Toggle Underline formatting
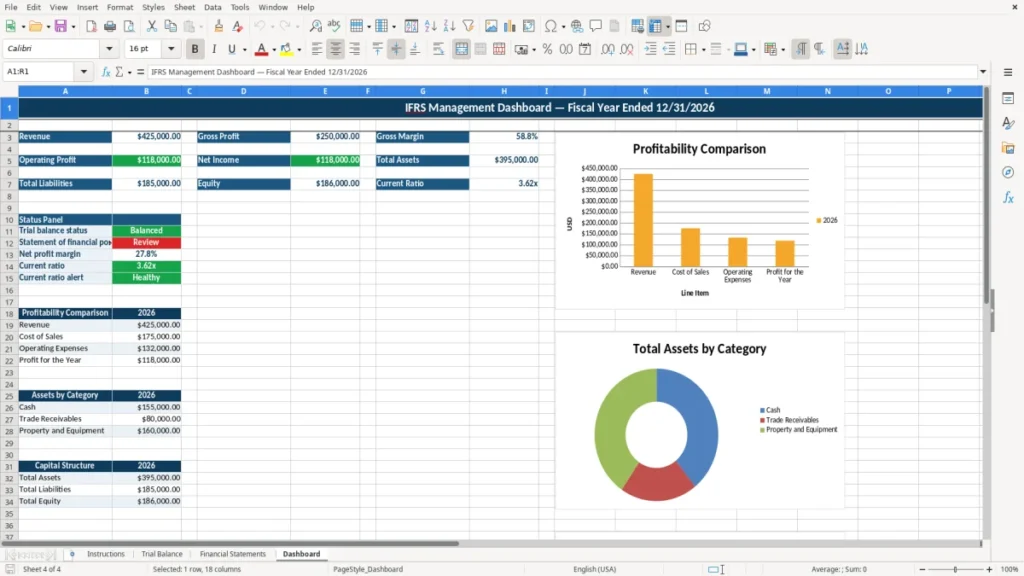Image resolution: width=1024 pixels, height=576 pixels. click(231, 49)
